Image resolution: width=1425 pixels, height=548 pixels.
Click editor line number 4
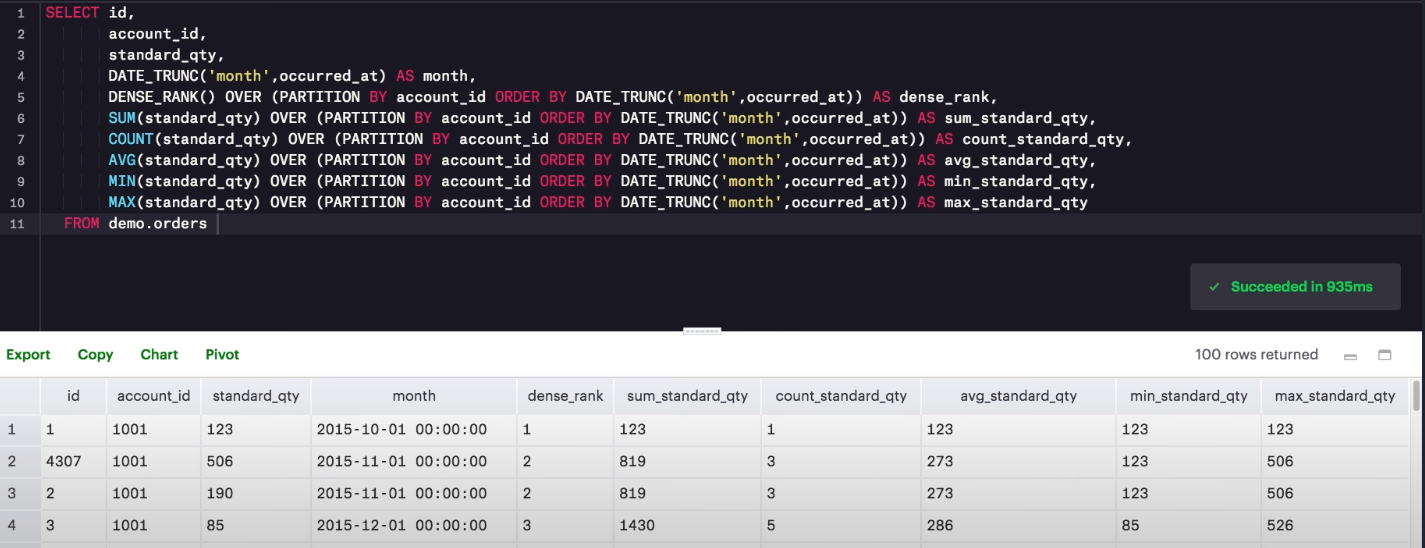point(20,76)
